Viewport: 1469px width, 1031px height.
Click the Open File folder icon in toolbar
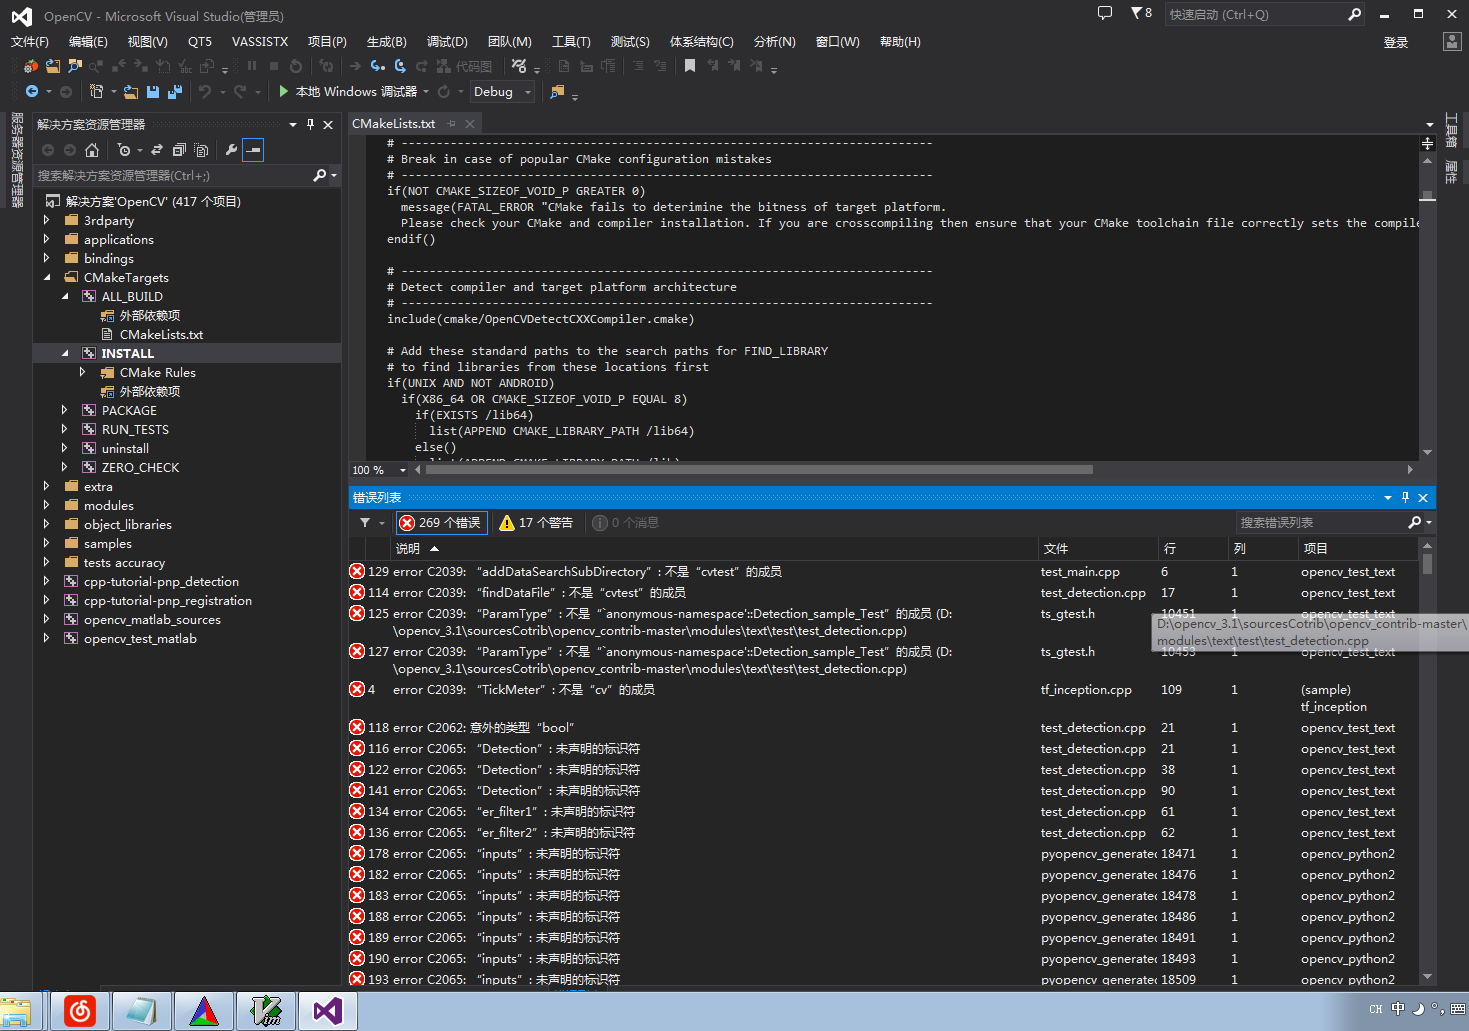131,92
